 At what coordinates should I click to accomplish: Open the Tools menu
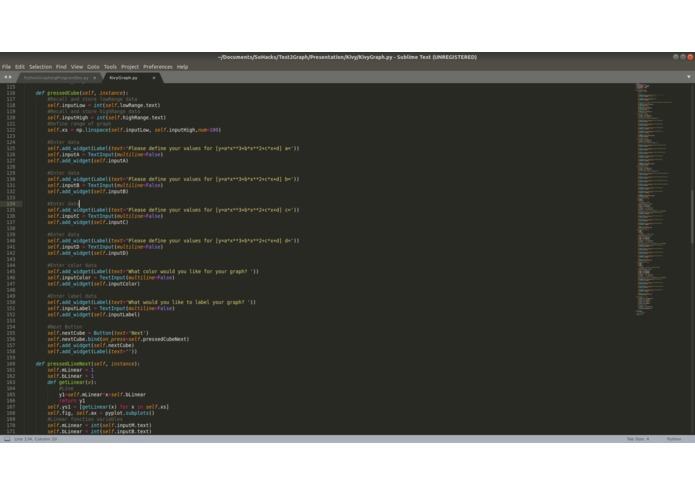110,67
